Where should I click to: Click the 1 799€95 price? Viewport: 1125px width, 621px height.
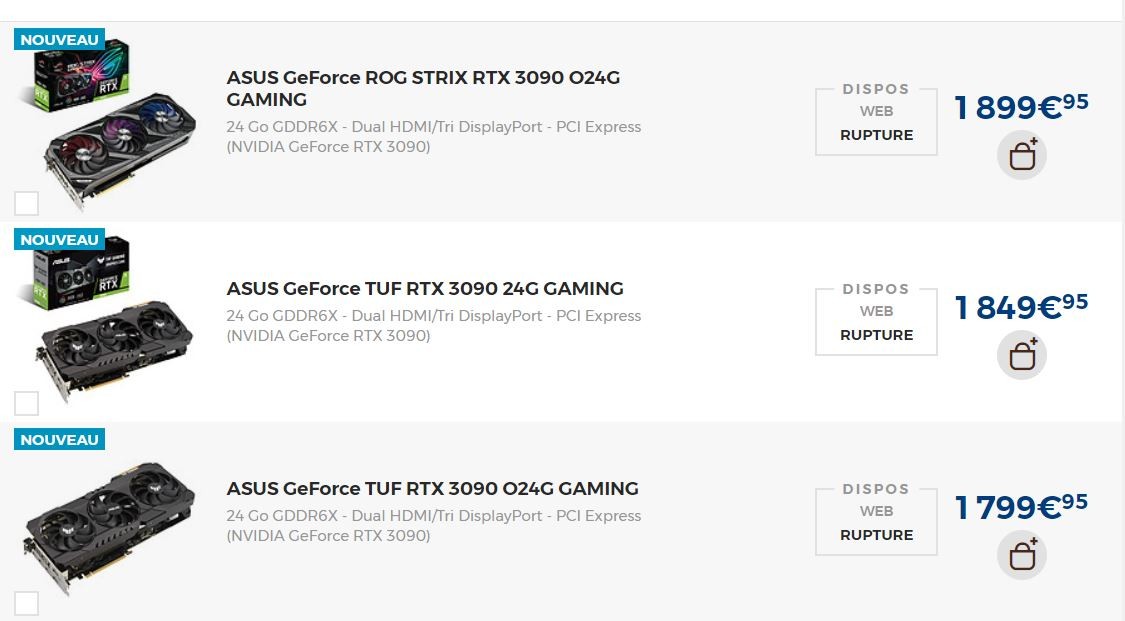[1020, 506]
